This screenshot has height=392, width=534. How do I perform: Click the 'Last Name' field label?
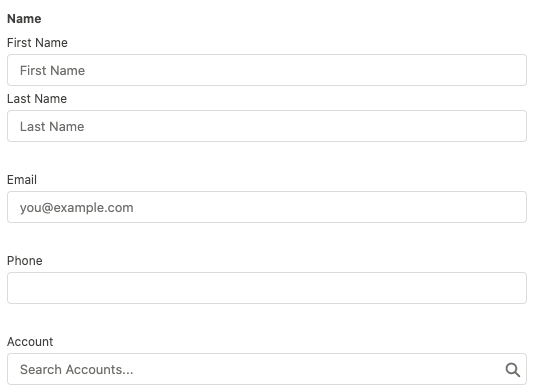coord(37,99)
